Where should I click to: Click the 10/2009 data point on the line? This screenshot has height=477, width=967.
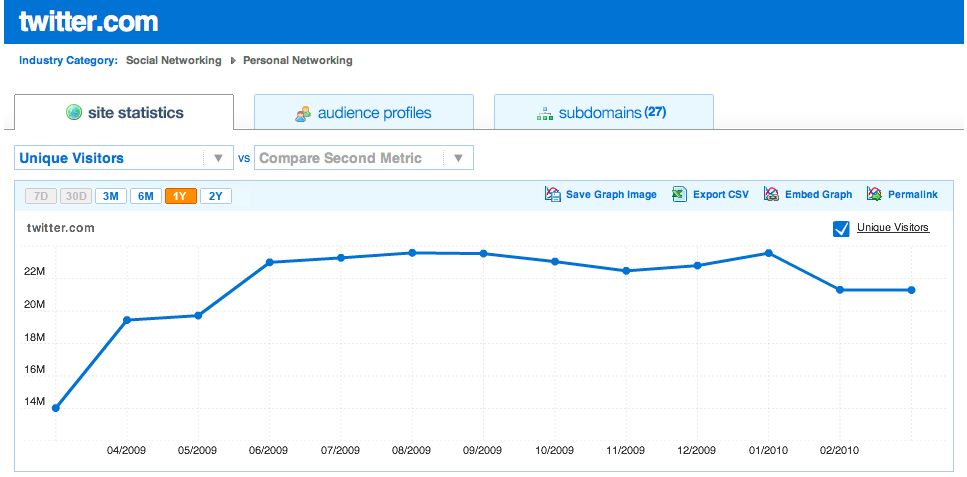tap(554, 262)
